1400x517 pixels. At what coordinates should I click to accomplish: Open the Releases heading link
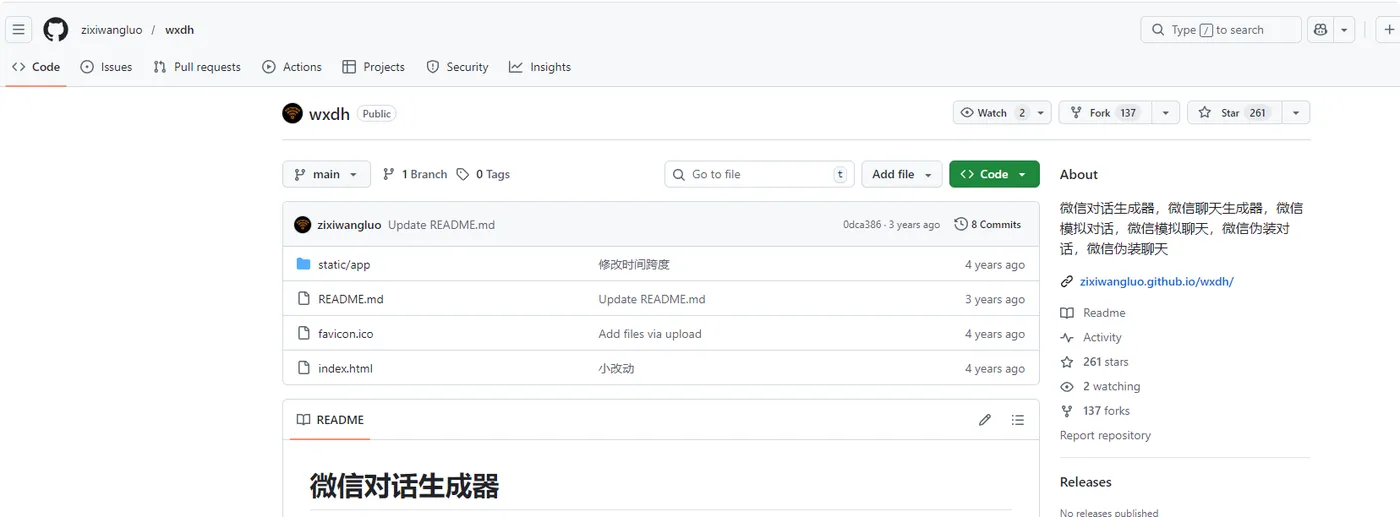(1085, 482)
